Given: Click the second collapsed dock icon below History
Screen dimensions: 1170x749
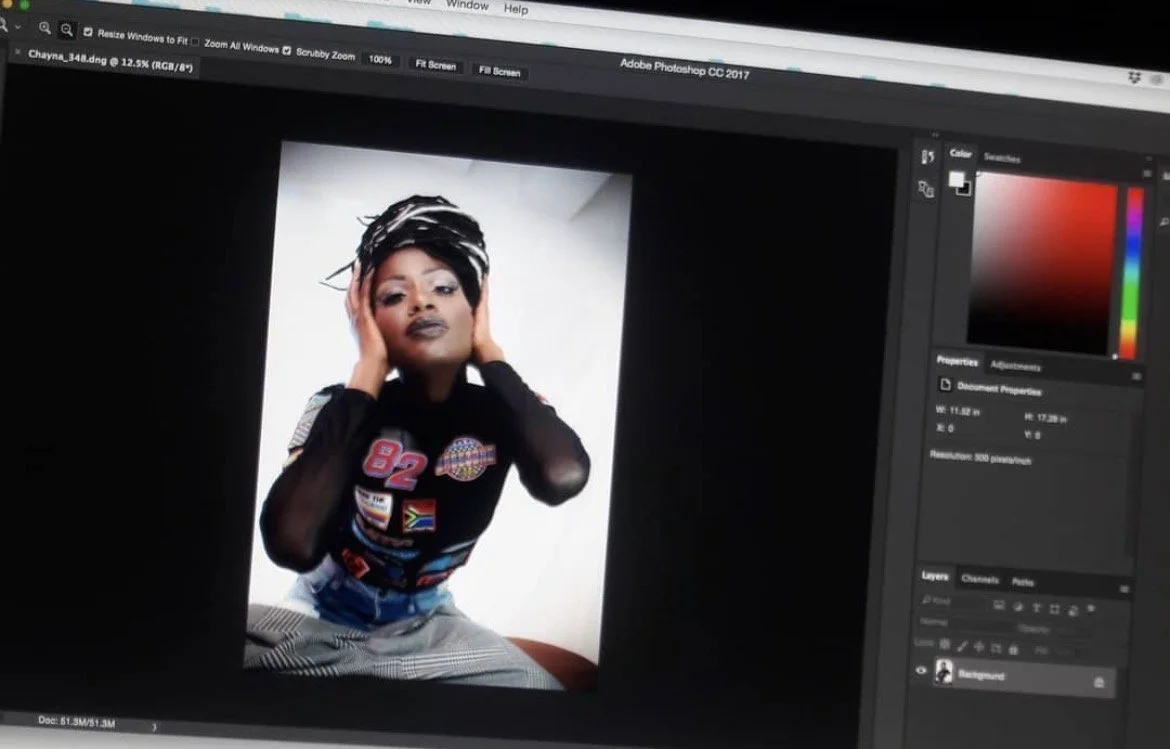Looking at the screenshot, I should point(926,189).
